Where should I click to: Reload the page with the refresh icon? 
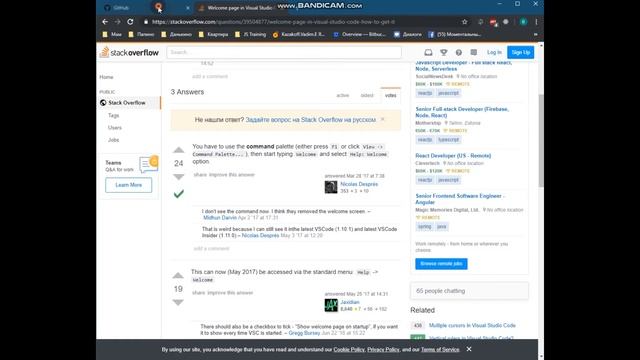(x=130, y=22)
